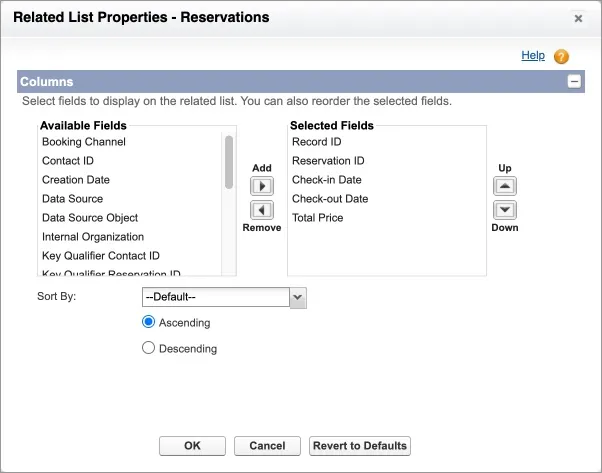This screenshot has width=602, height=473.
Task: Select Contact ID in Available Fields
Action: (x=68, y=161)
